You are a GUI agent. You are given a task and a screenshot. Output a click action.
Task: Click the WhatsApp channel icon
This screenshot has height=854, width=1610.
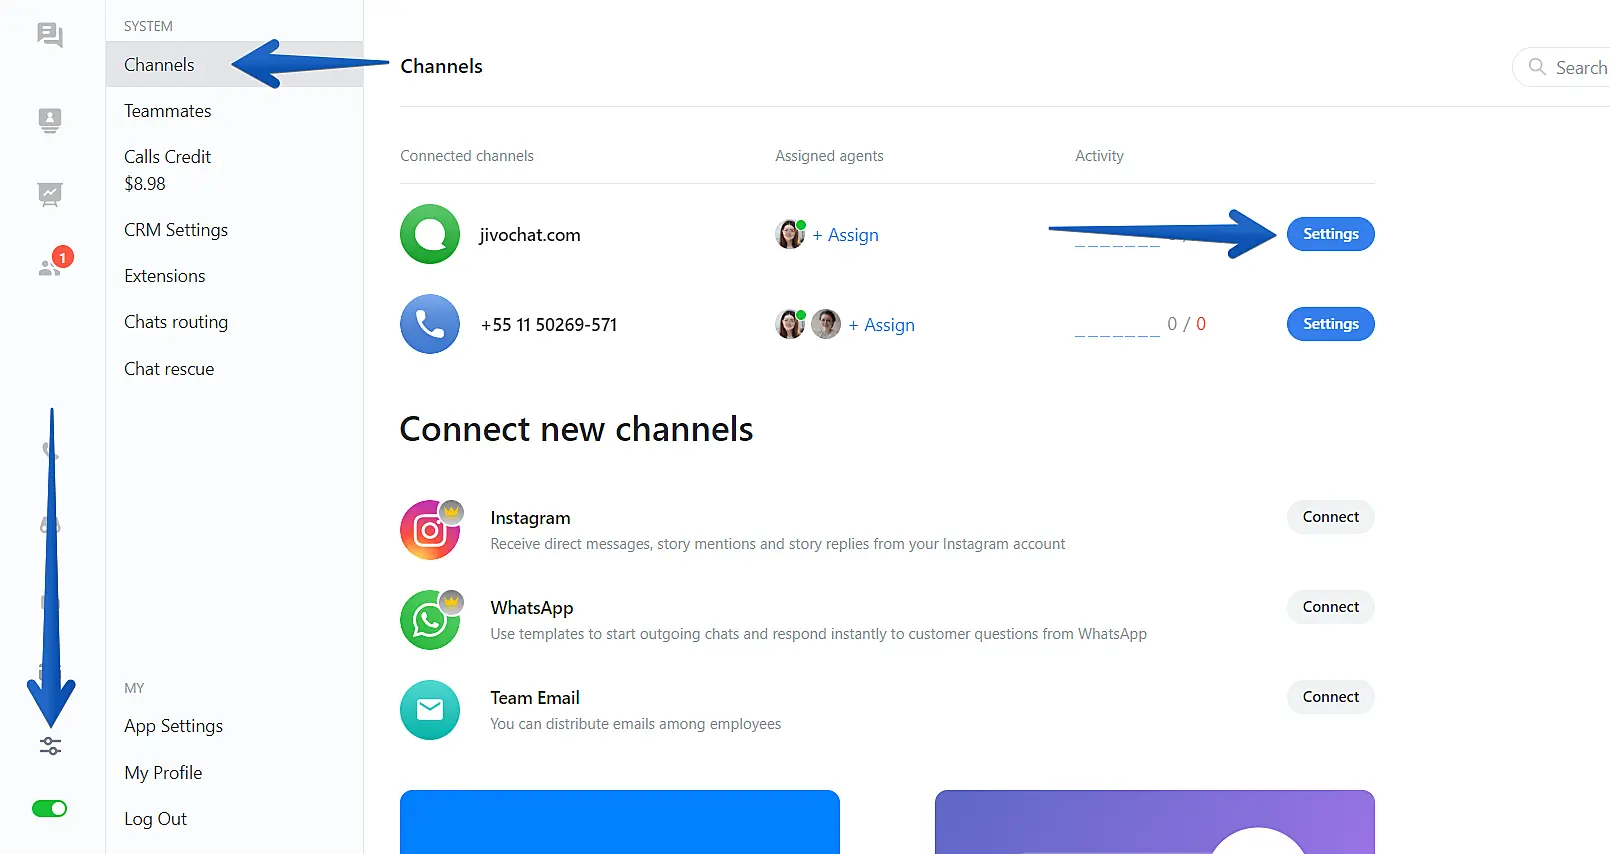(430, 620)
